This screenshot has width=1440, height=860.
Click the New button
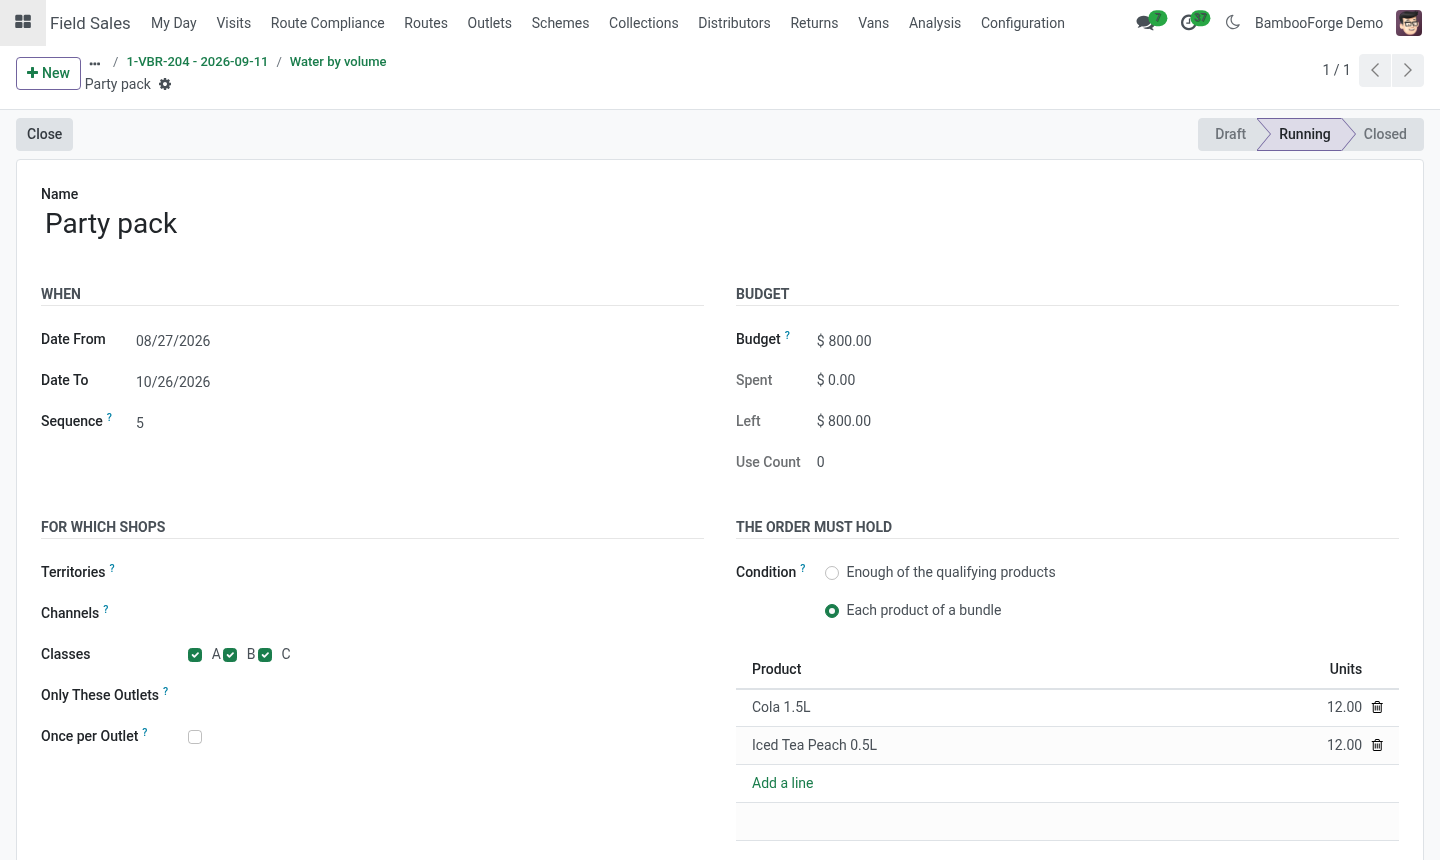[48, 73]
